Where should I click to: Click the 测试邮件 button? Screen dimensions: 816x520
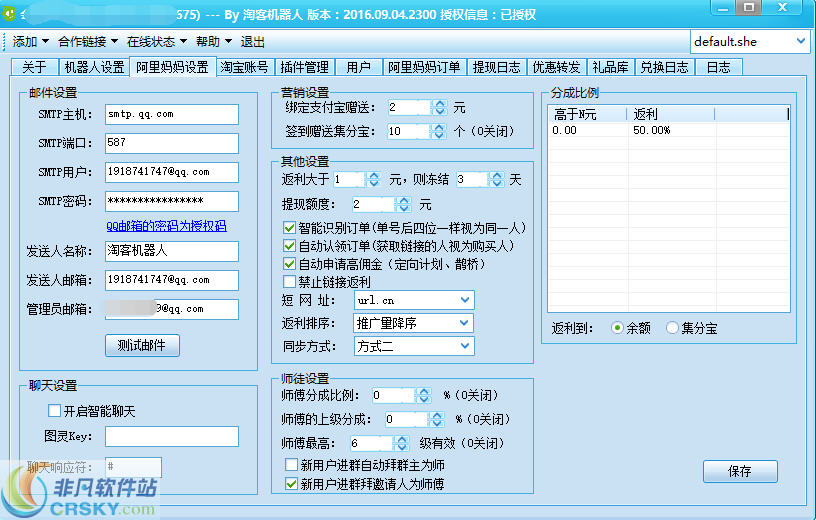(x=142, y=346)
